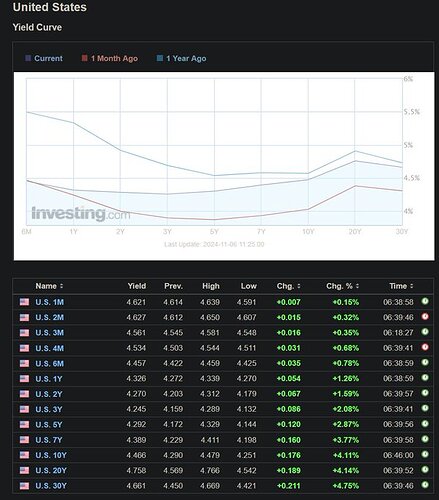Click the US flag icon beside U.S. 1M
This screenshot has height=500, width=439.
pyautogui.click(x=24, y=302)
